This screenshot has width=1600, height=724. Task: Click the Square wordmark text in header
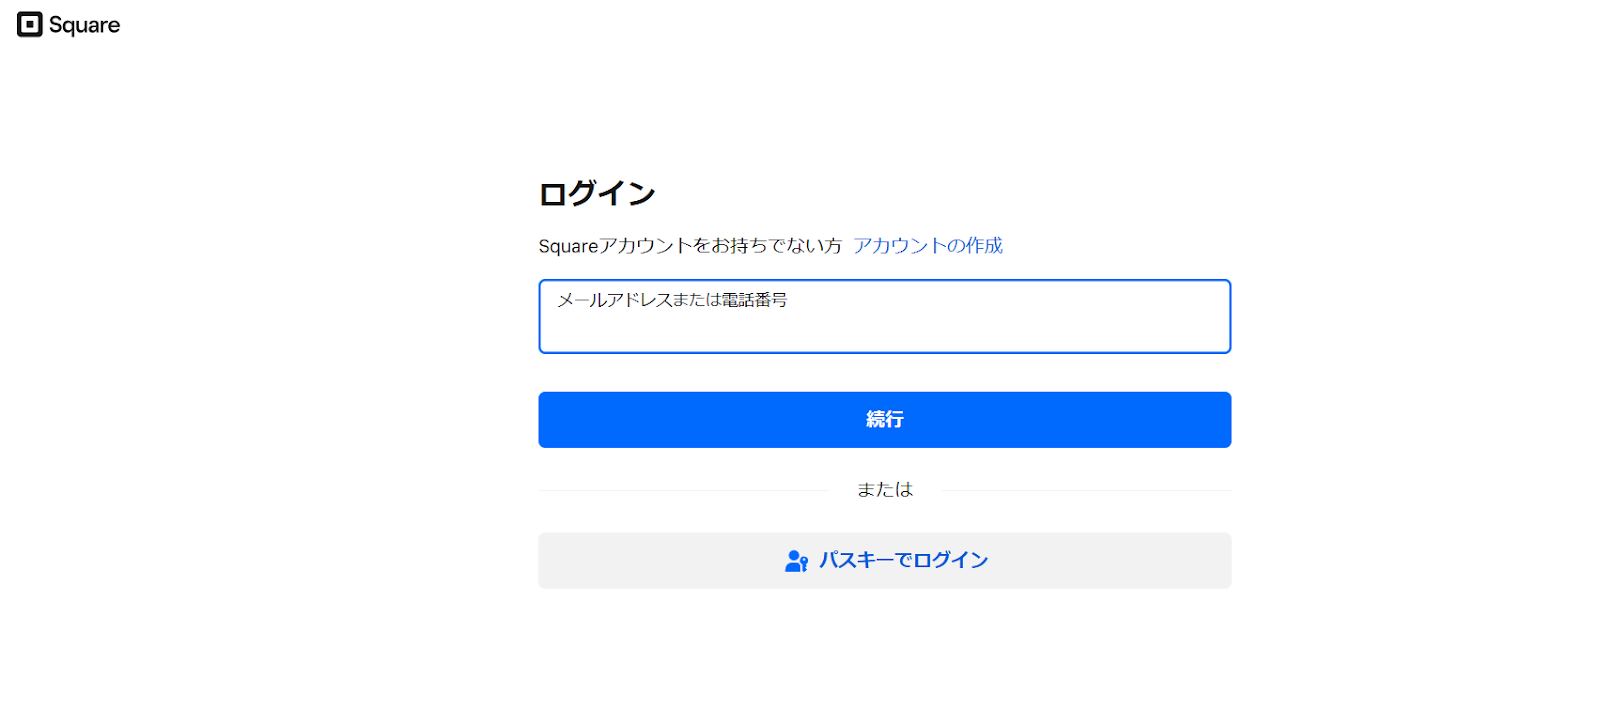(x=84, y=26)
